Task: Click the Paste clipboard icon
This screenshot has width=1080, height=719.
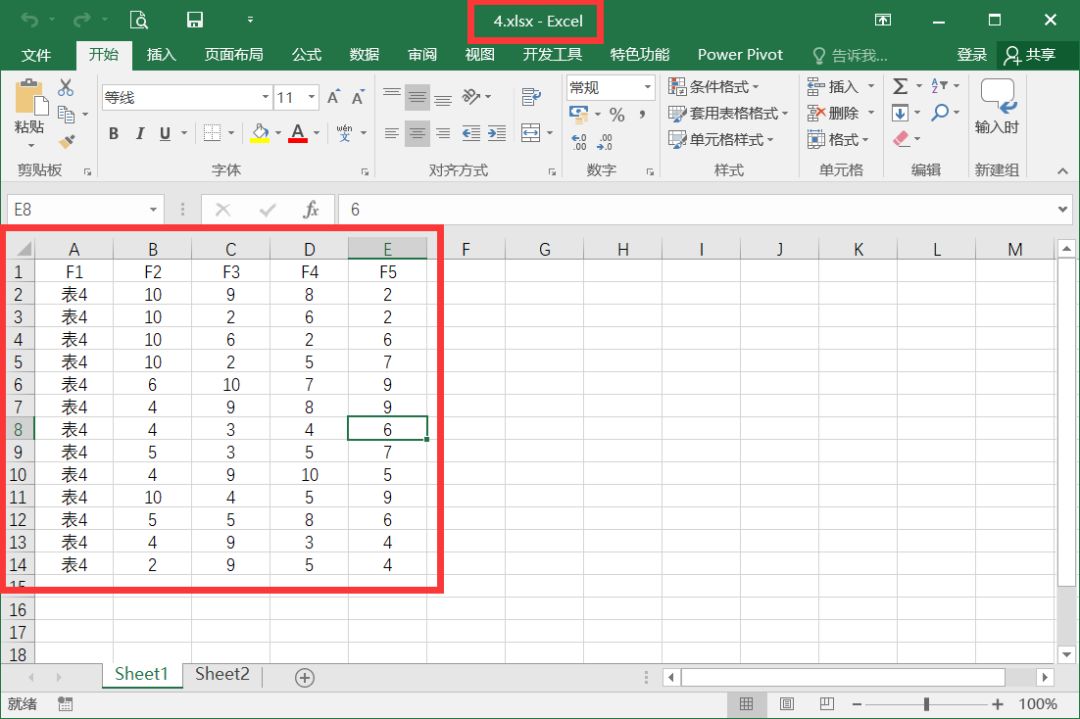Action: (x=30, y=96)
